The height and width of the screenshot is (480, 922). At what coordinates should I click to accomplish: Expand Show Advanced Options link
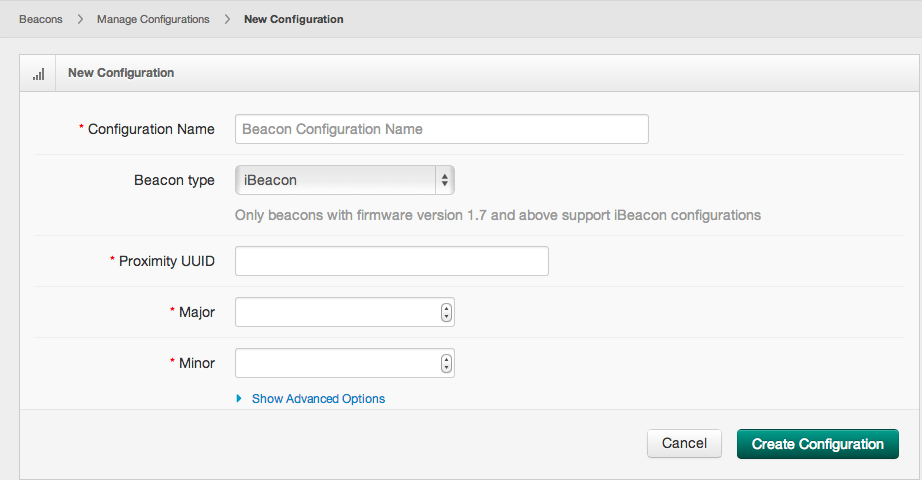click(318, 398)
